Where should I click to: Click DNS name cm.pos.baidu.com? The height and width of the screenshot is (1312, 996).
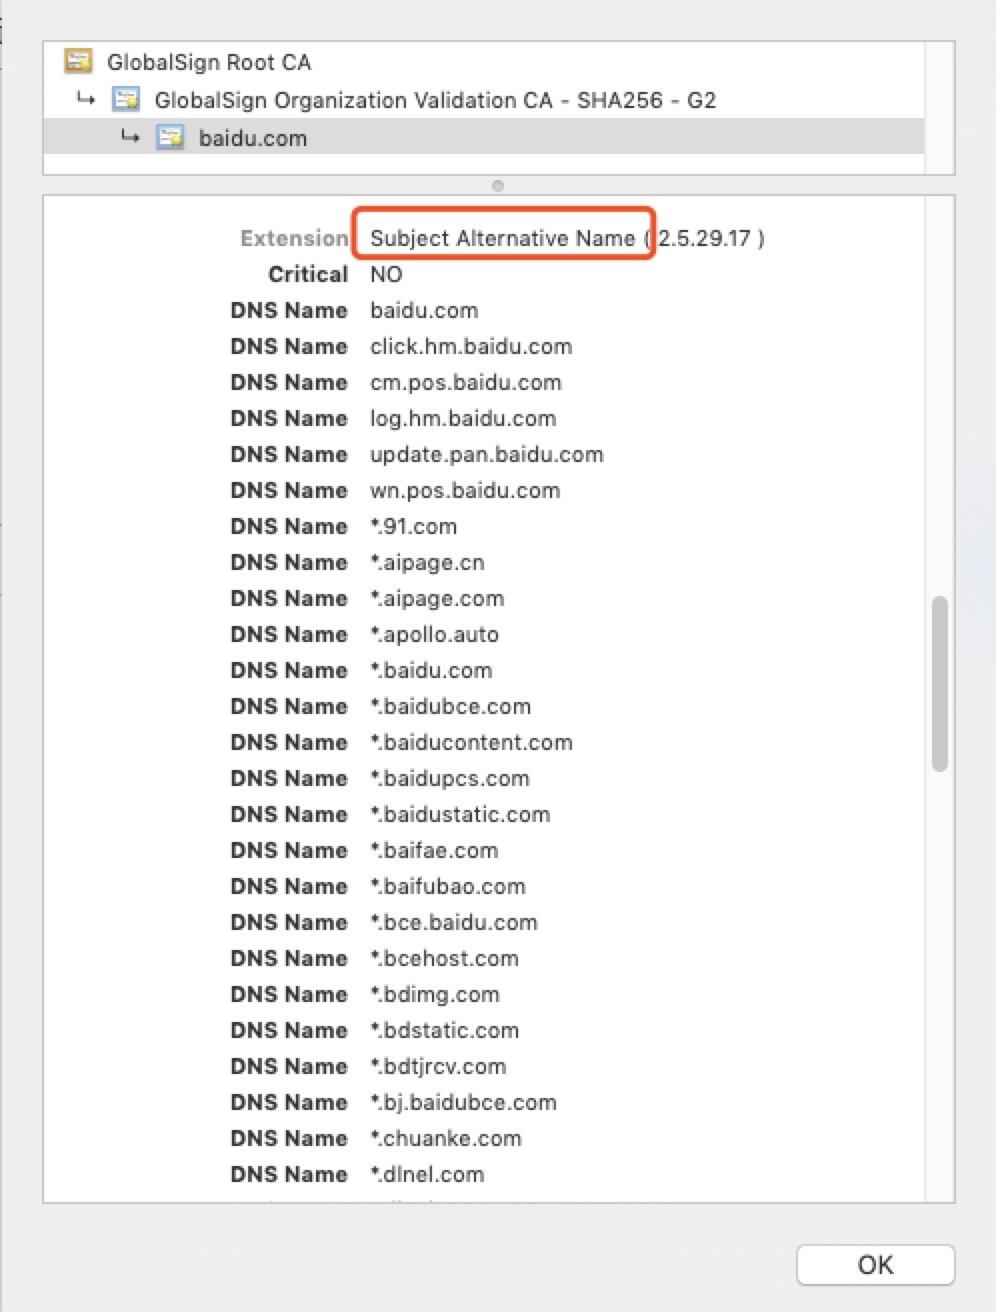pos(466,382)
